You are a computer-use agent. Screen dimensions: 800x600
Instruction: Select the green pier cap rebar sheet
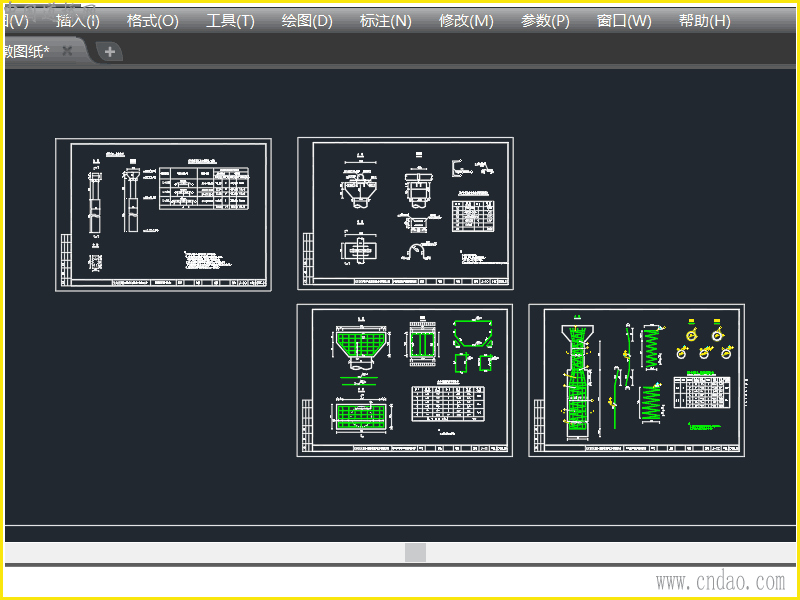click(405, 380)
